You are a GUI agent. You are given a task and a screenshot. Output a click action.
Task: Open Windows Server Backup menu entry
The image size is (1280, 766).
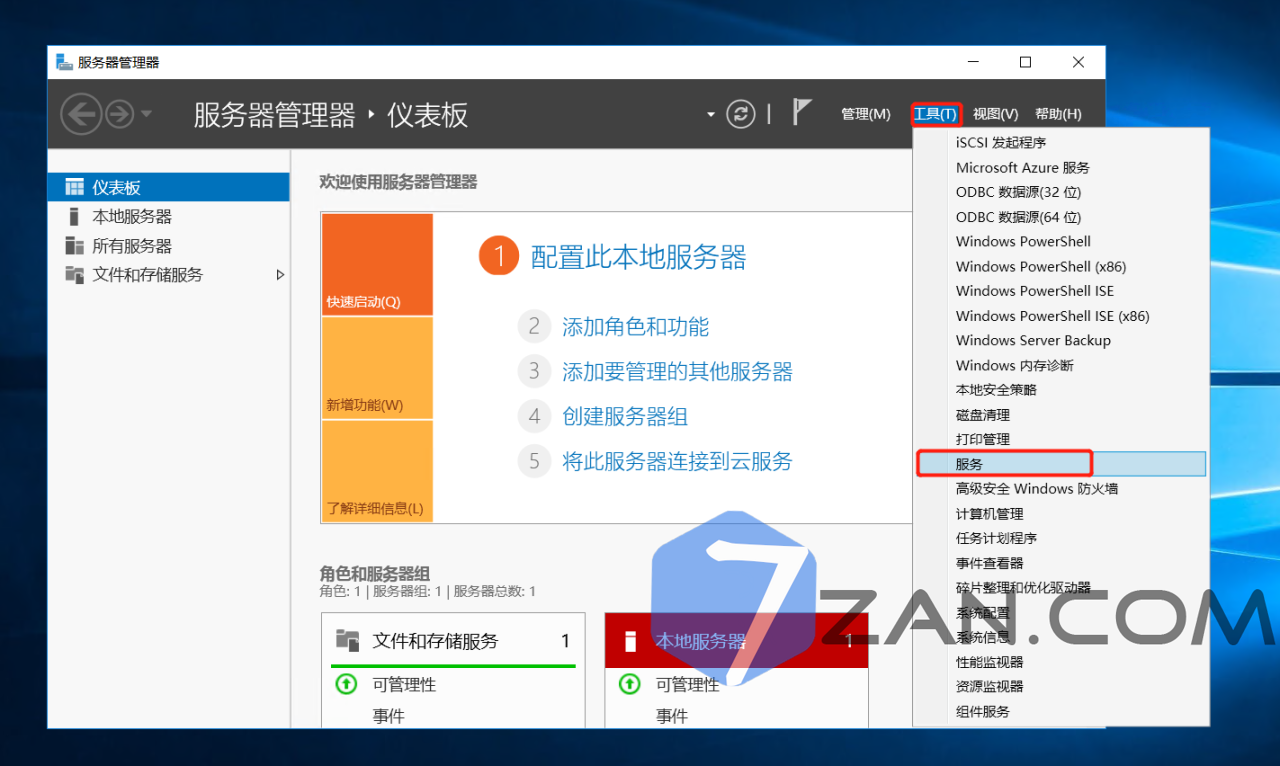point(1061,340)
